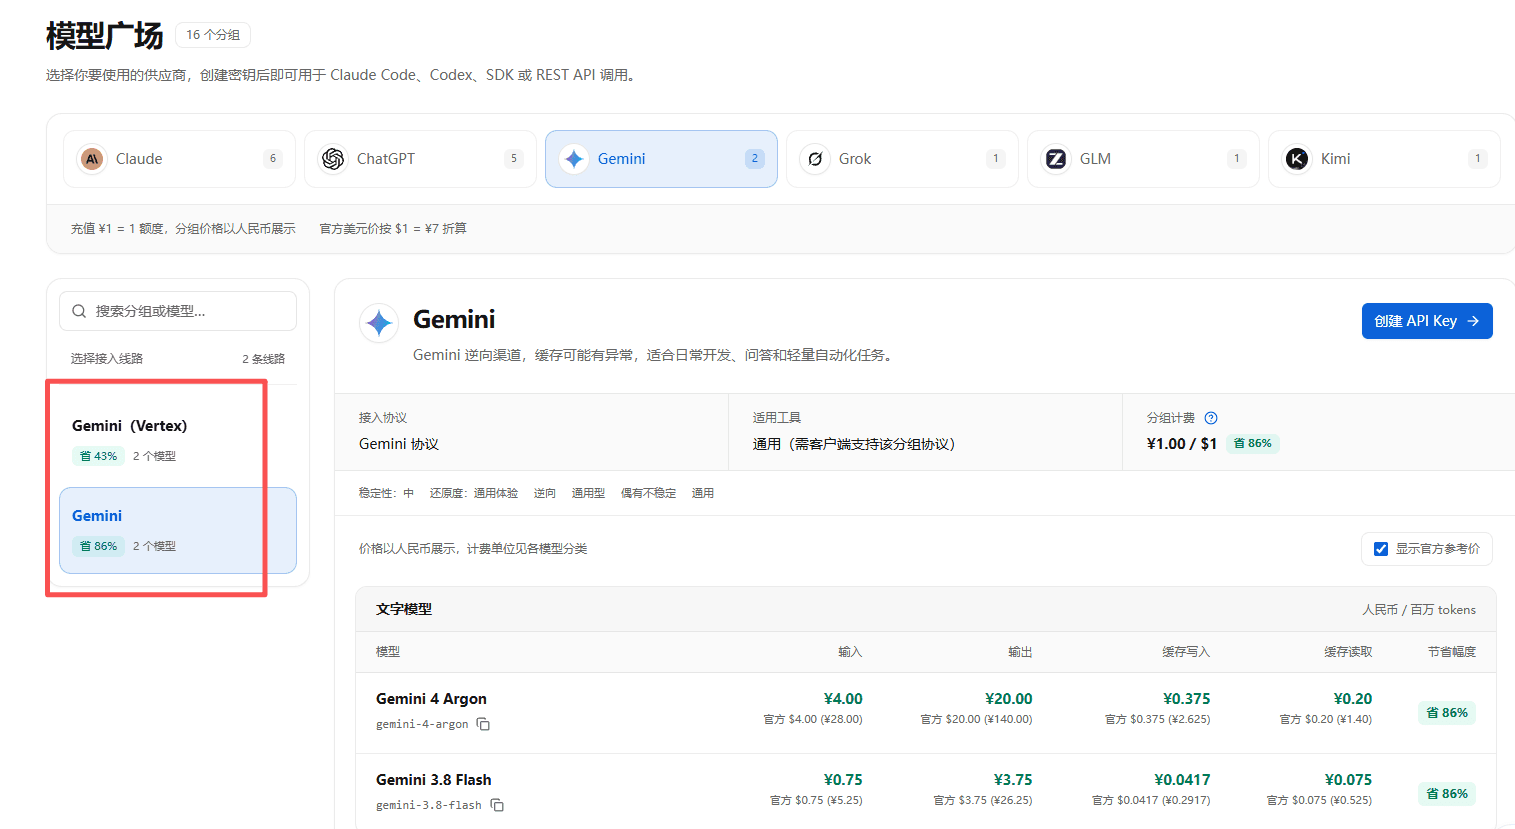The height and width of the screenshot is (829, 1515).
Task: Select the Gemini (Vertex) route
Action: pyautogui.click(x=178, y=440)
